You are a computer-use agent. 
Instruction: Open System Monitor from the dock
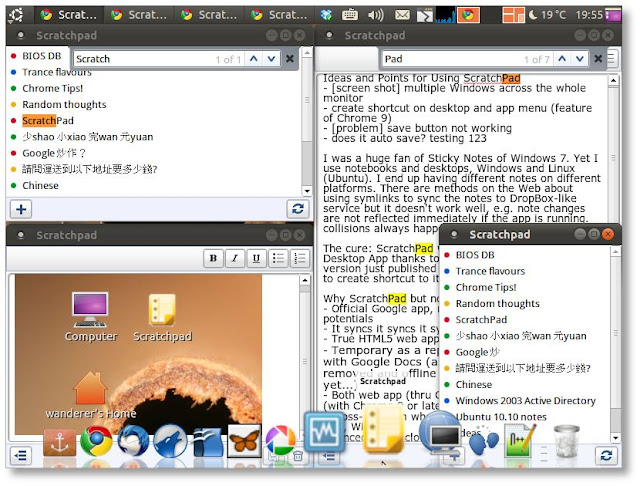click(x=324, y=432)
